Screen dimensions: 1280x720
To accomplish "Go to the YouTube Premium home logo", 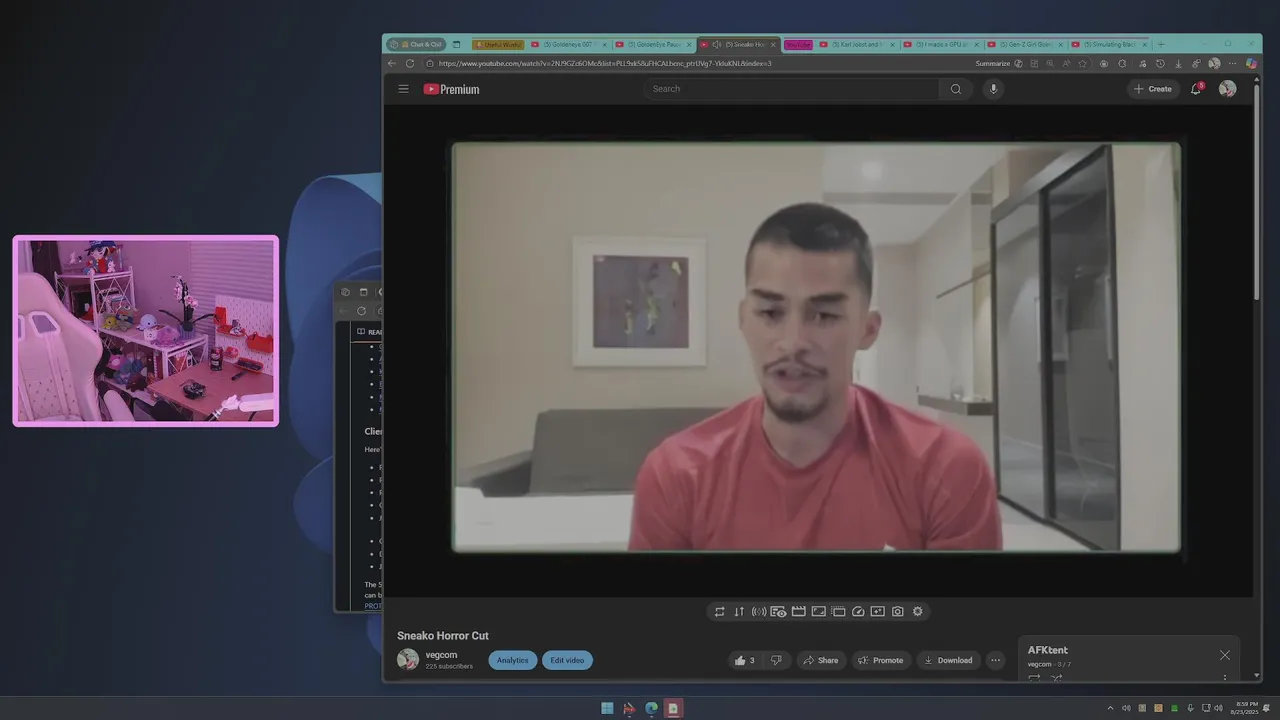I will [451, 89].
